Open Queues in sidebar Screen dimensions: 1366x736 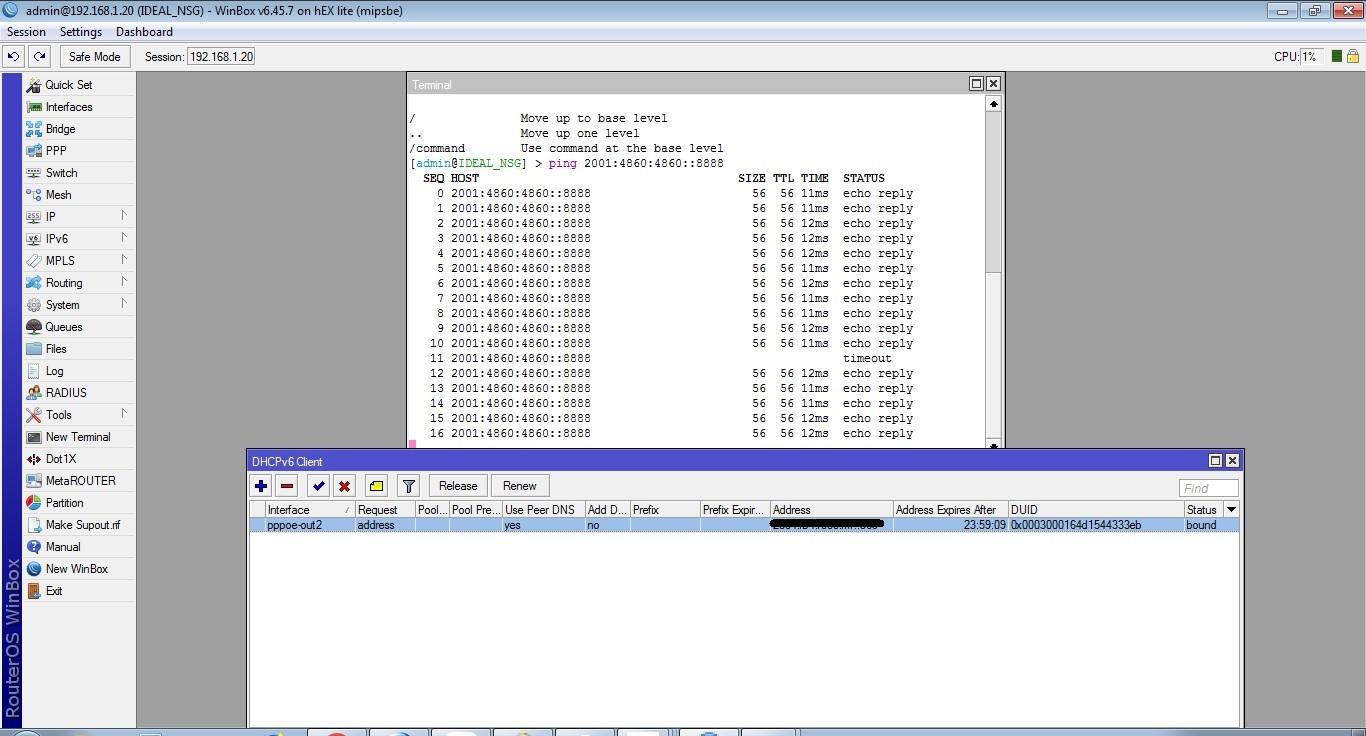coord(64,327)
